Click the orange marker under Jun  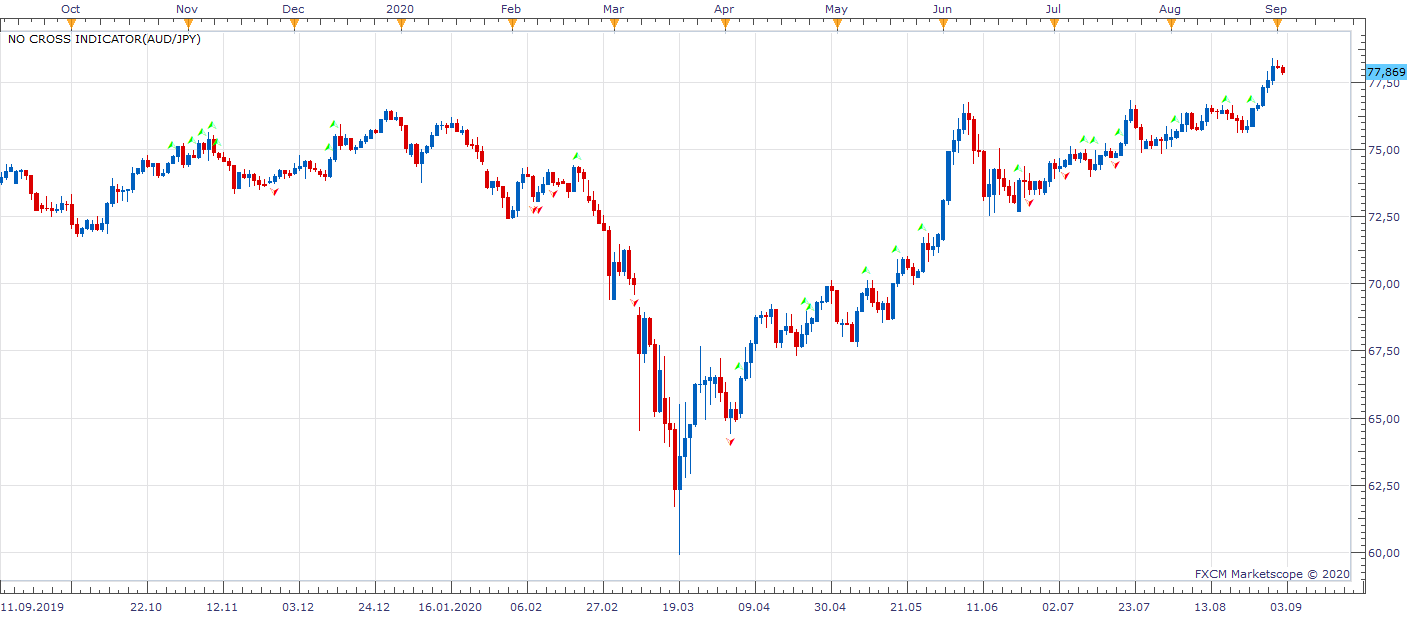point(942,24)
